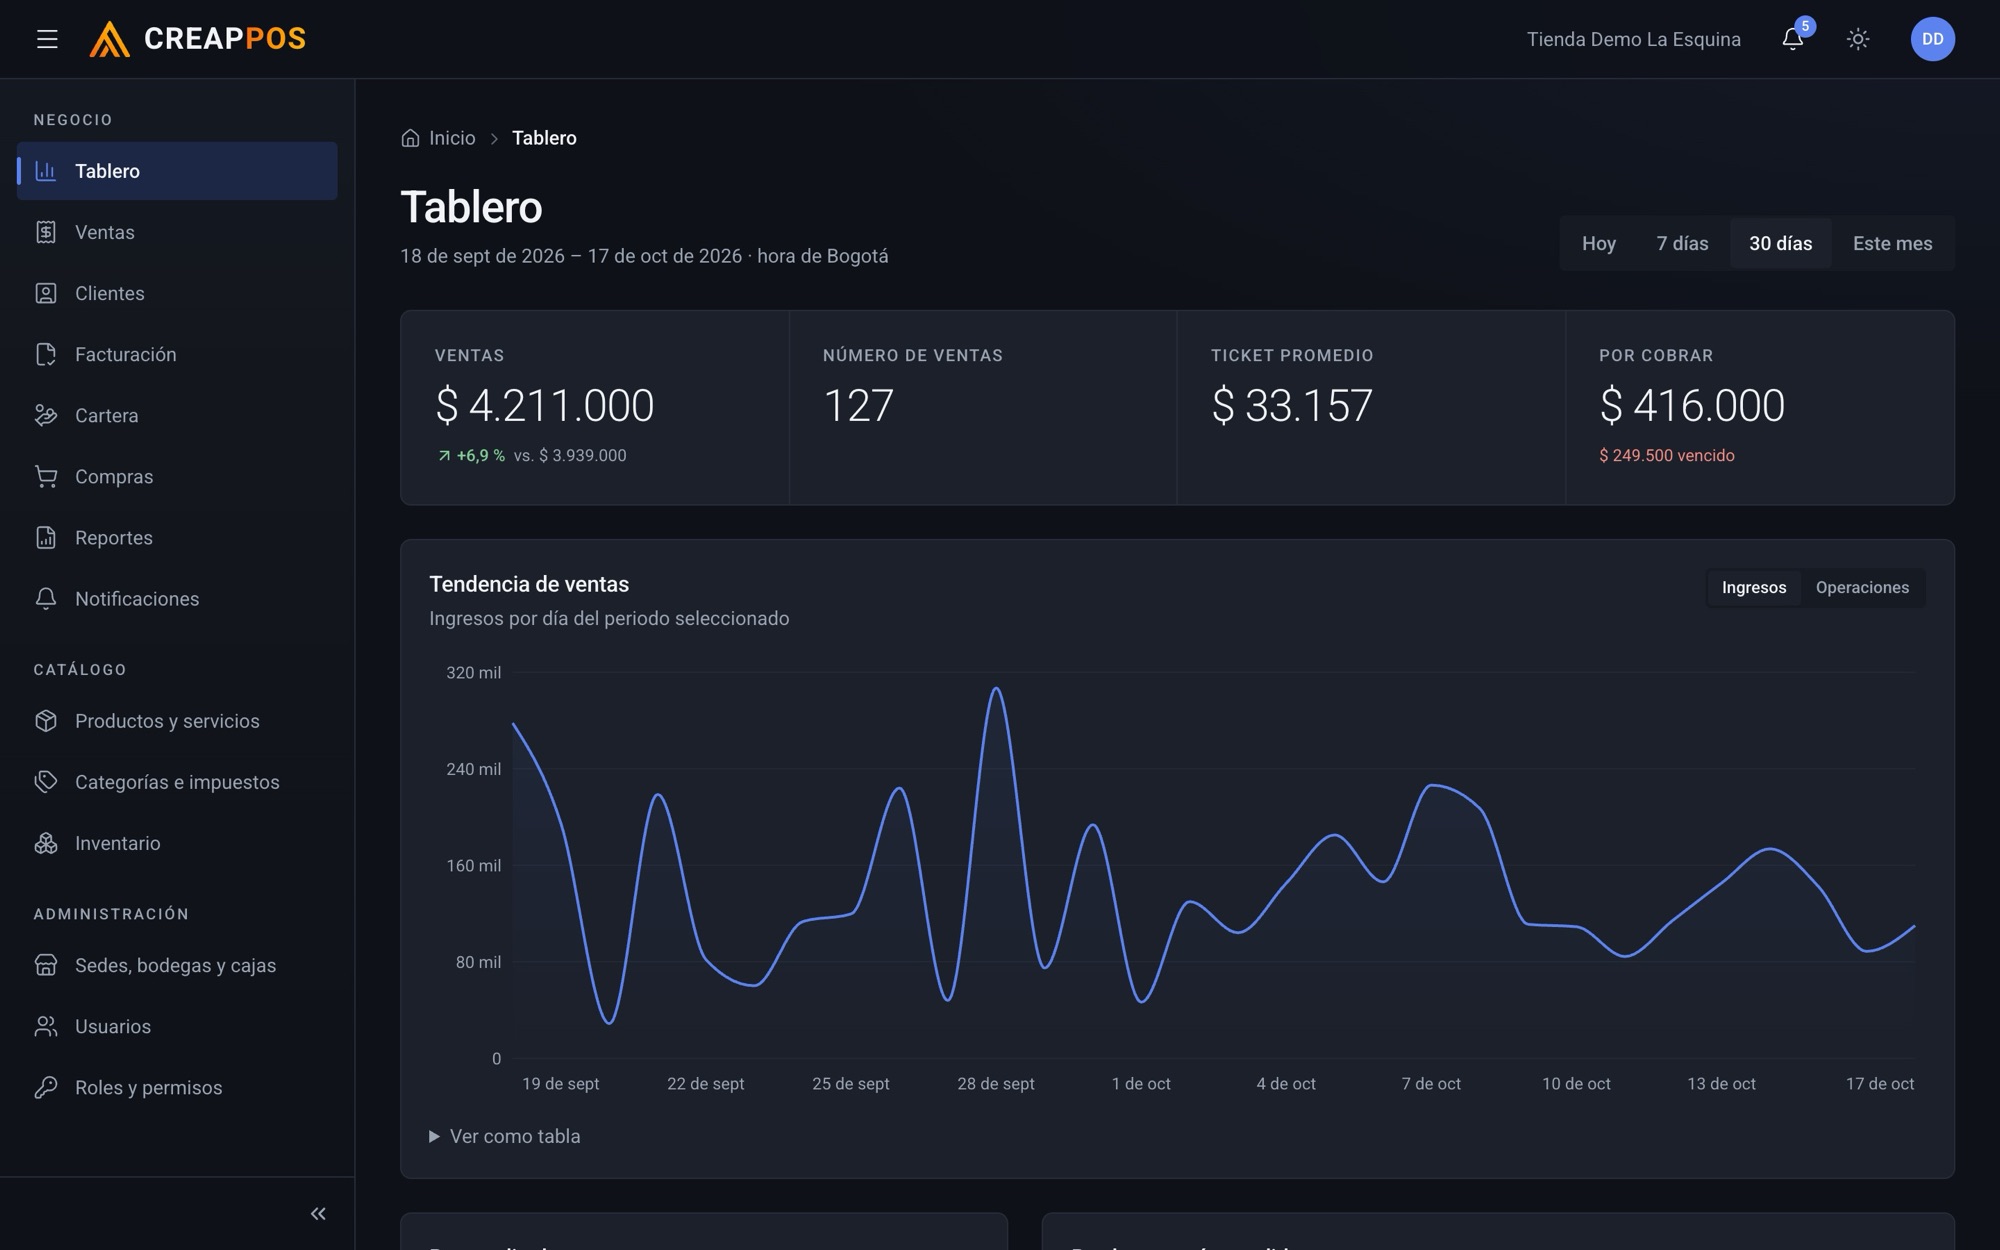2000x1250 pixels.
Task: Click the Facturación document icon
Action: pos(46,354)
